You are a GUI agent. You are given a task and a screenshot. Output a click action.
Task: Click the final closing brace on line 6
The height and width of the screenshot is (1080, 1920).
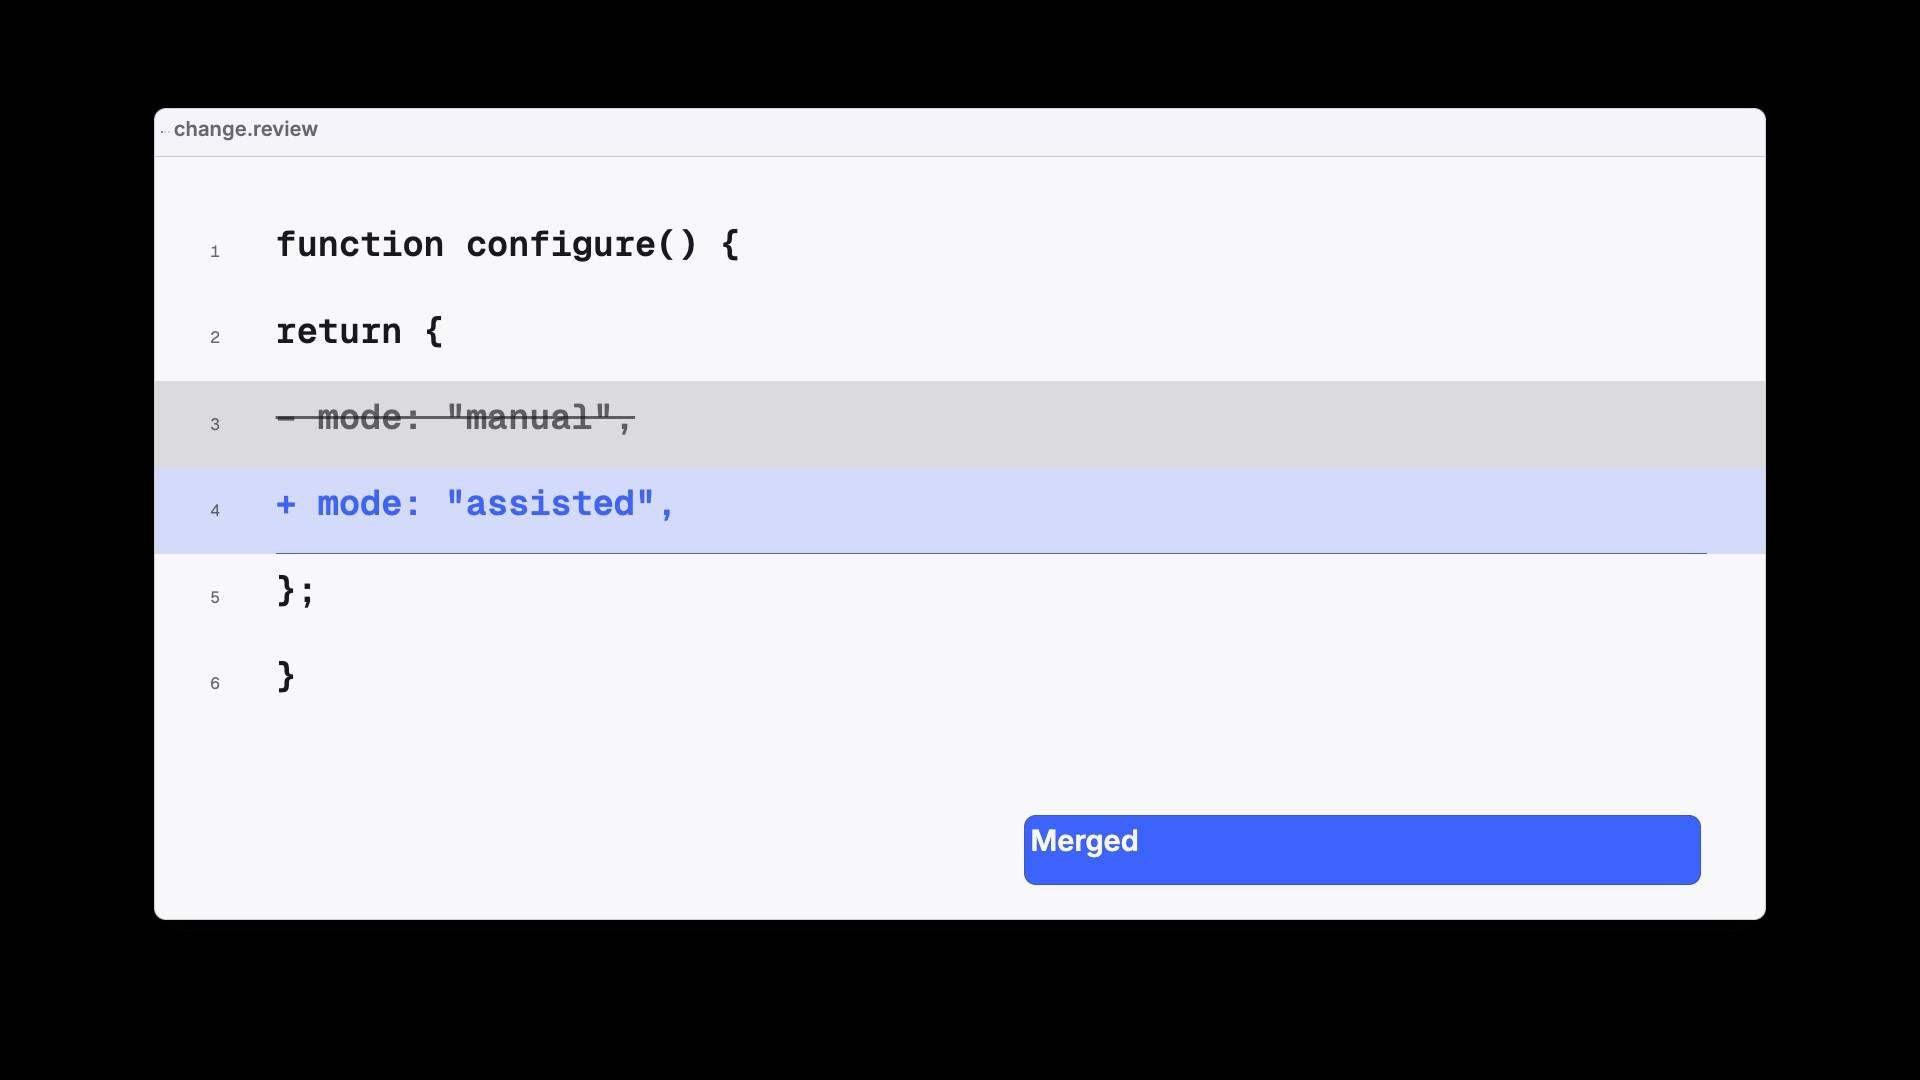point(286,677)
